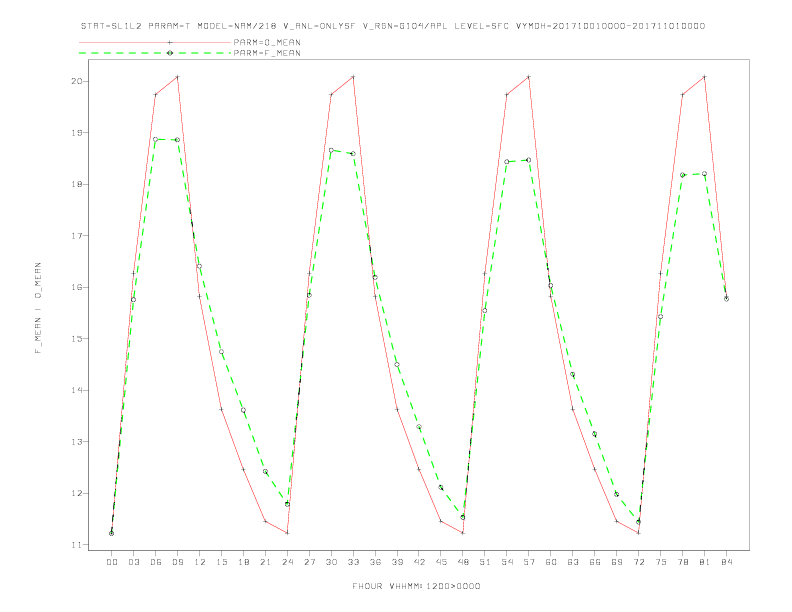The width and height of the screenshot is (792, 612).
Task: Click the green F_MEAN circle marker at hour 06
Action: click(156, 139)
